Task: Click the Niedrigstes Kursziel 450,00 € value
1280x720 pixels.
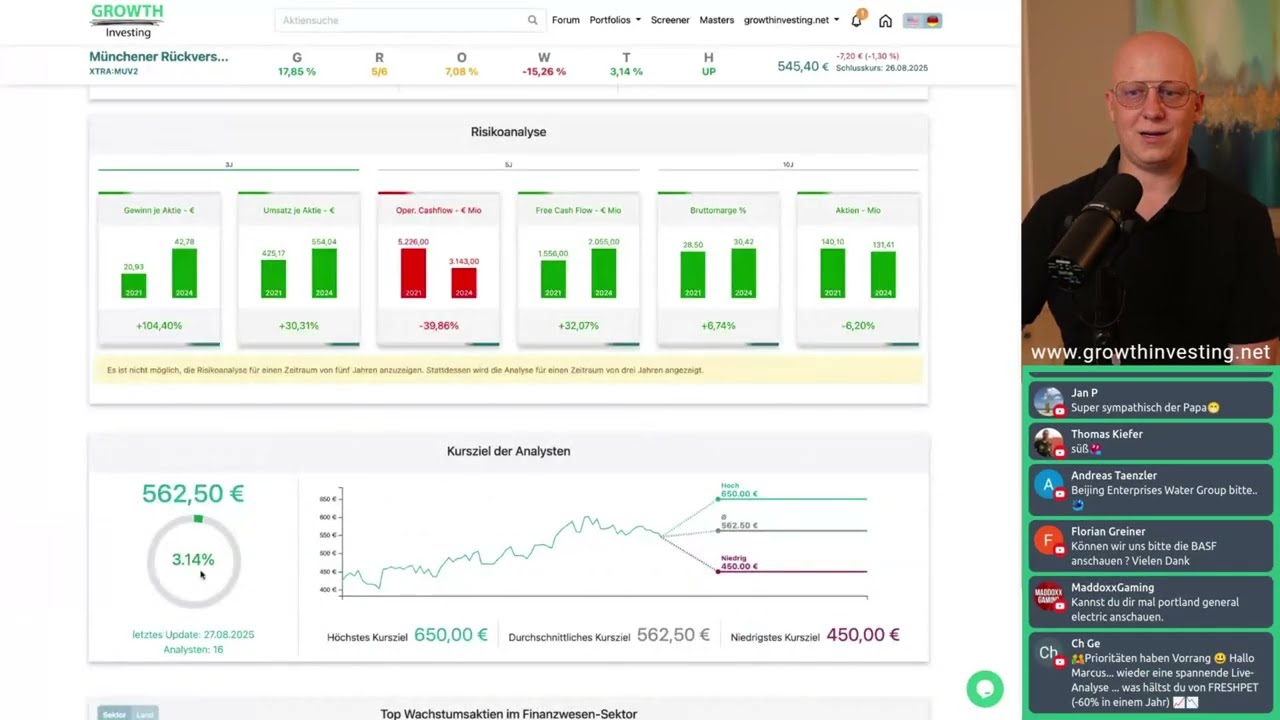Action: pyautogui.click(x=863, y=635)
